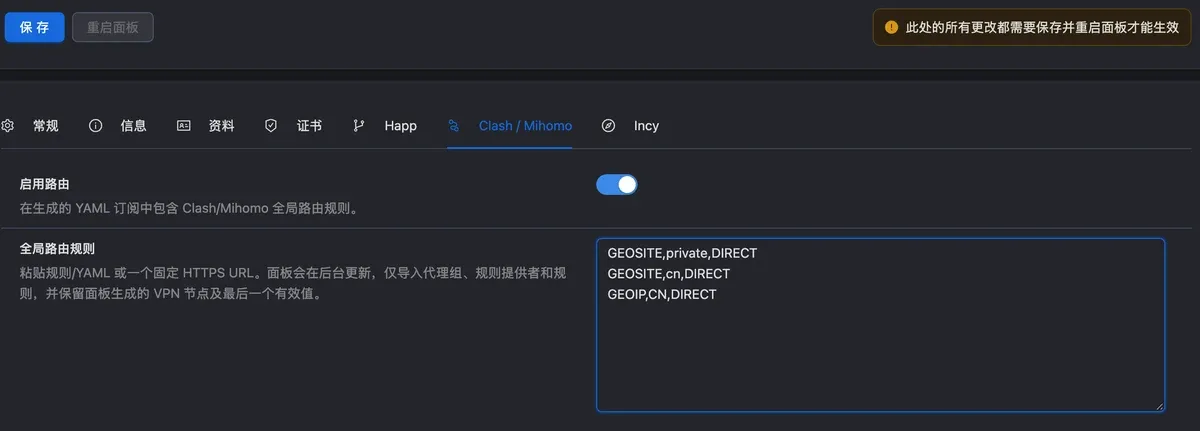Click the description mentioning YAML 订阅

click(x=189, y=209)
